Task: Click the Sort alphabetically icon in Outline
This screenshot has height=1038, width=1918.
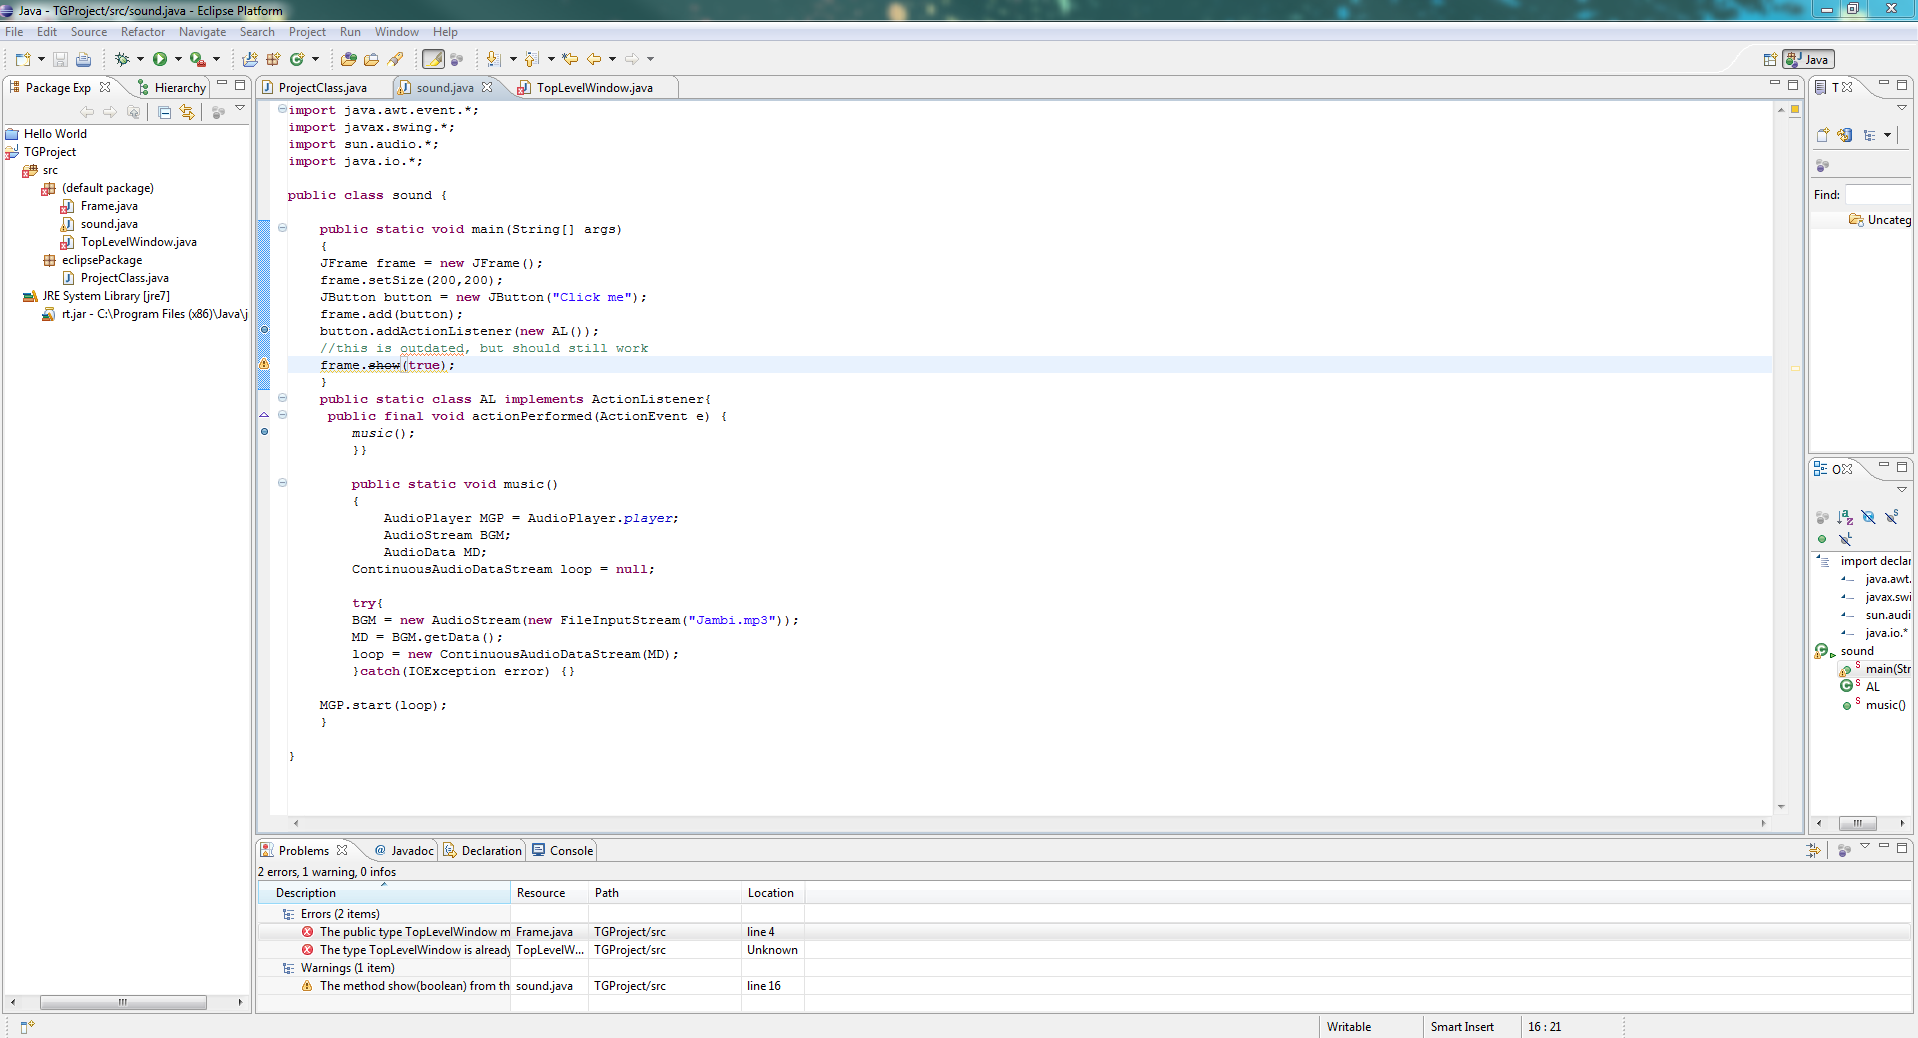Action: [x=1845, y=517]
